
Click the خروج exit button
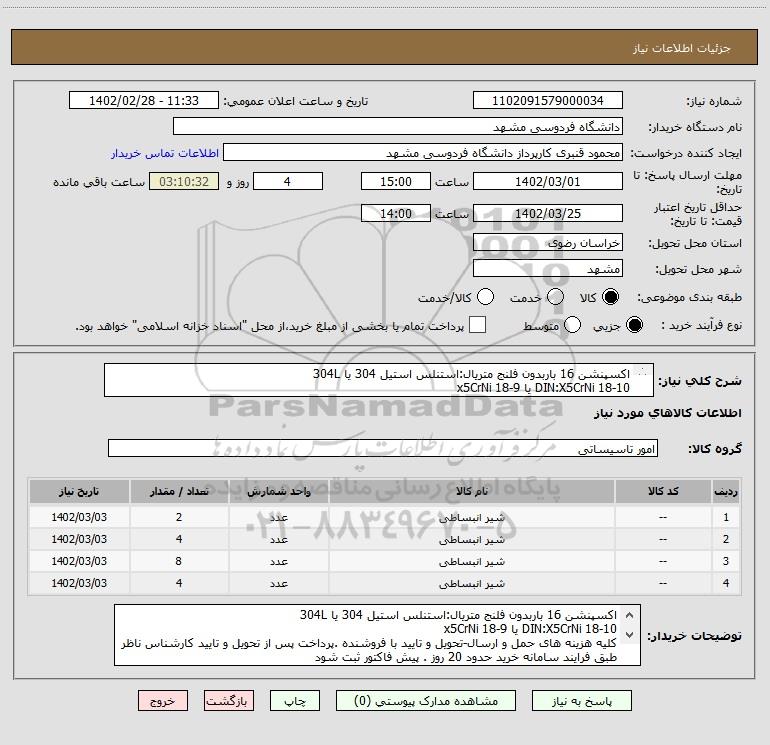[x=163, y=701]
